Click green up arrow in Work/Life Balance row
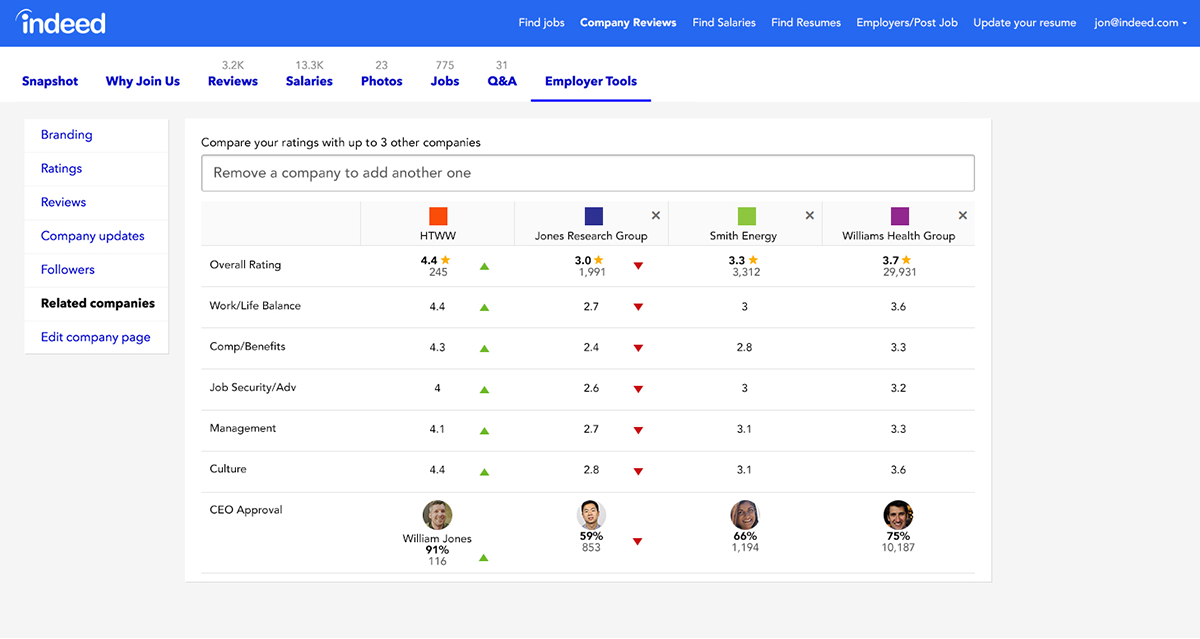 [484, 307]
